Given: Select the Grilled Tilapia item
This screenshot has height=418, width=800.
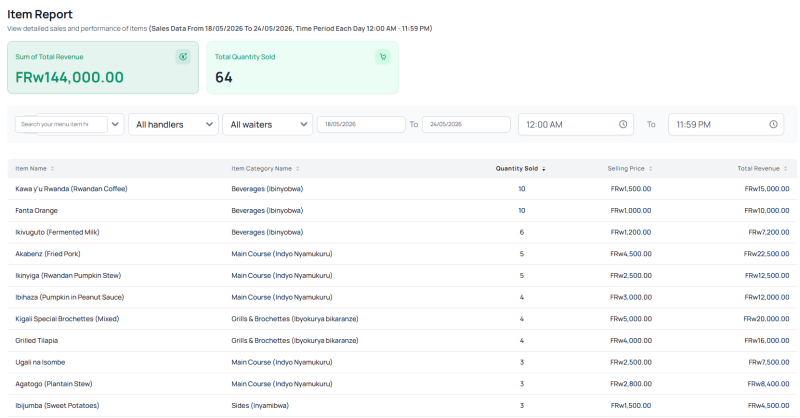Looking at the screenshot, I should 37,340.
